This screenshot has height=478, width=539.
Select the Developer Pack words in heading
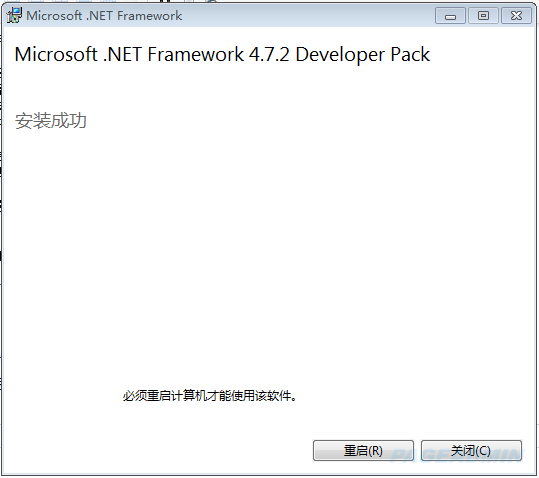pos(363,55)
